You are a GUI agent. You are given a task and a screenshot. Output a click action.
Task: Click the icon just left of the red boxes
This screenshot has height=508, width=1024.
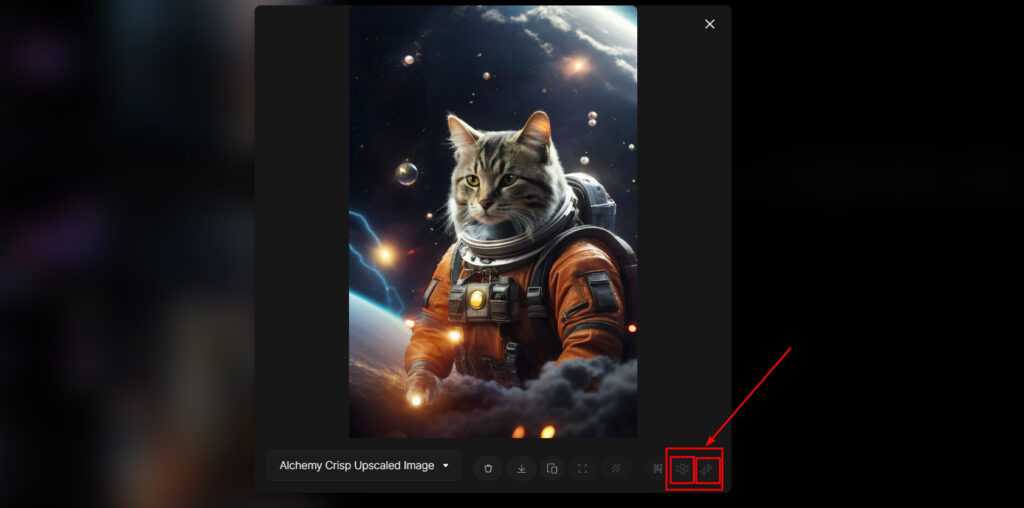(657, 468)
